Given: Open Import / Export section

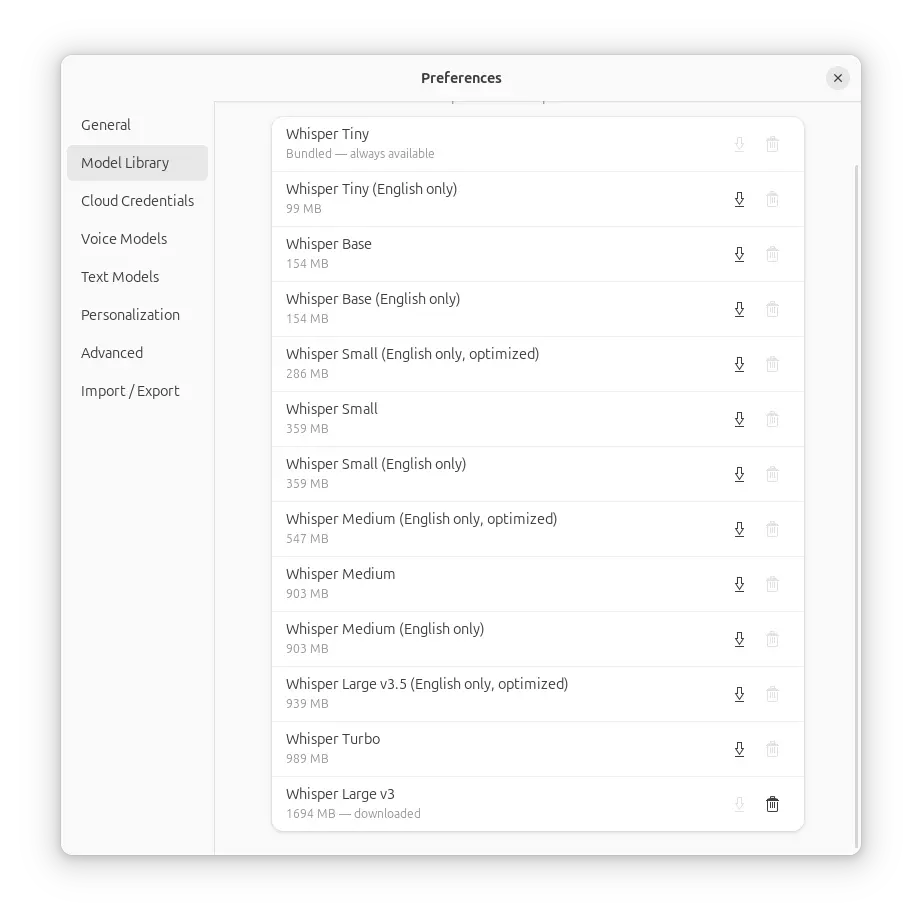Looking at the screenshot, I should pyautogui.click(x=130, y=391).
